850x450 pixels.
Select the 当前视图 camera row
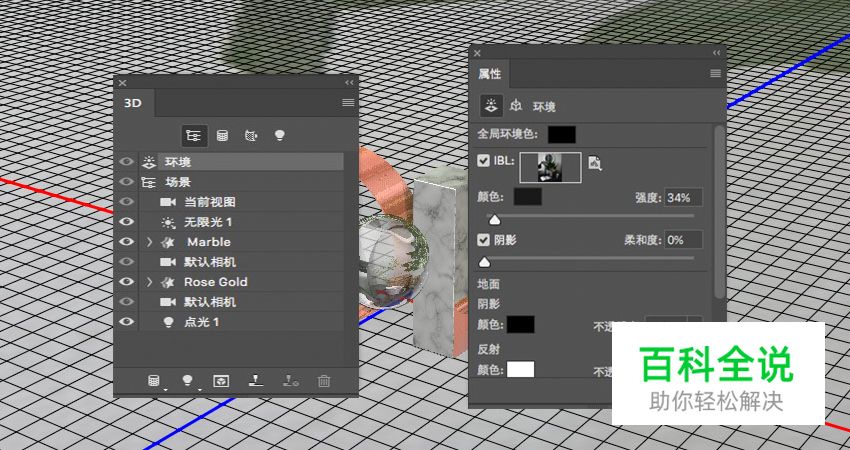pos(242,202)
